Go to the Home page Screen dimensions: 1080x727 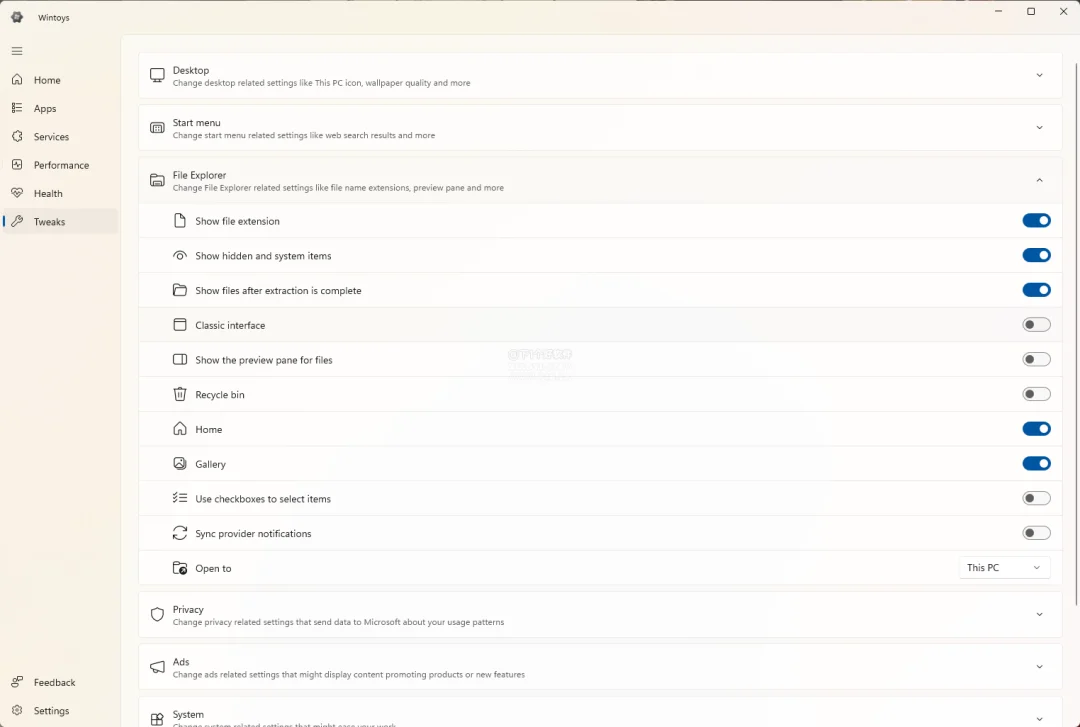[x=61, y=80]
